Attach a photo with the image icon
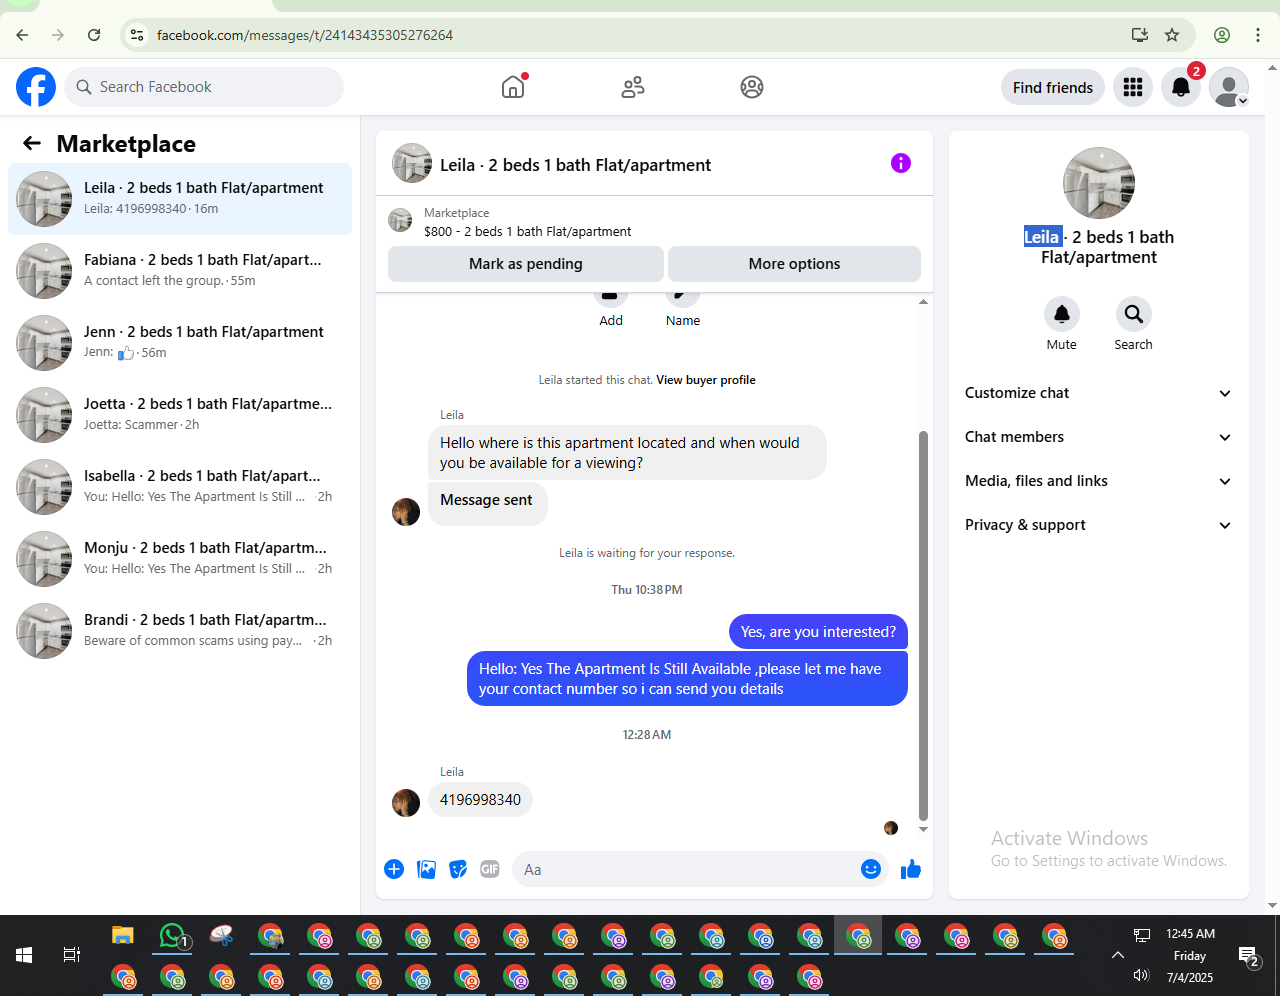This screenshot has width=1280, height=996. click(x=427, y=869)
